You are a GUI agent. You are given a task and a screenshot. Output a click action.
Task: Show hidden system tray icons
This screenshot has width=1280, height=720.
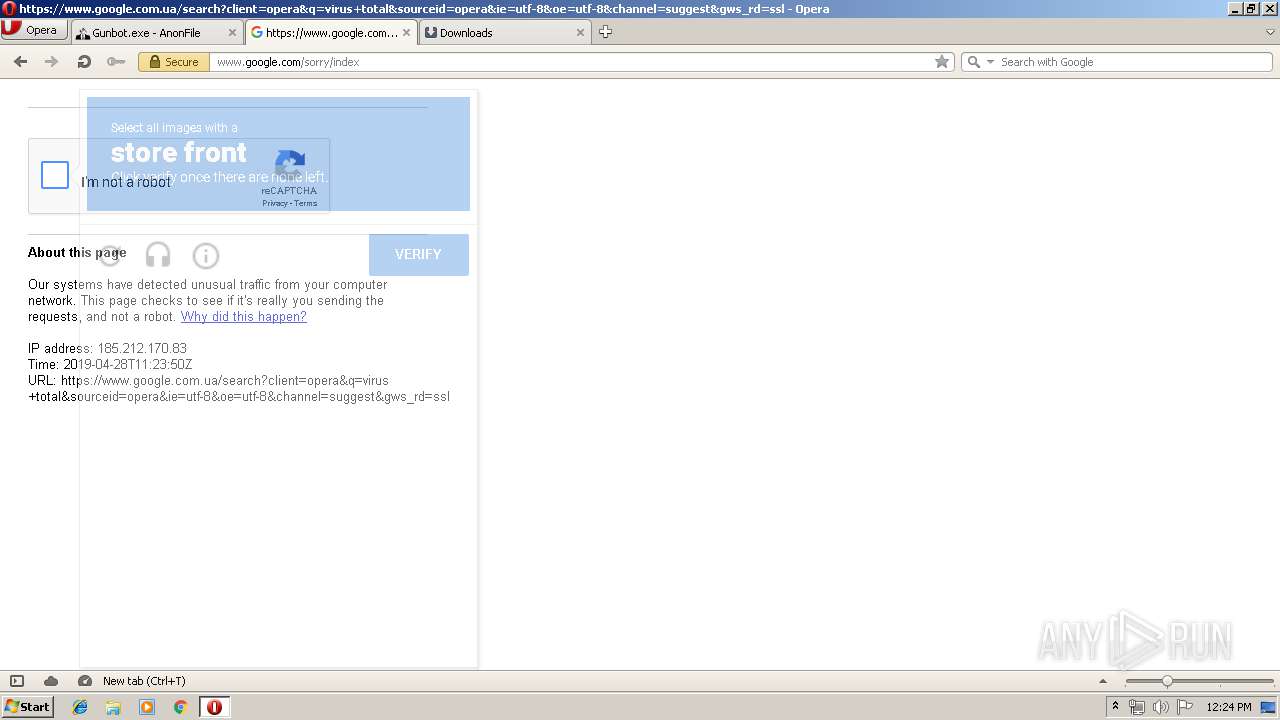click(1115, 707)
